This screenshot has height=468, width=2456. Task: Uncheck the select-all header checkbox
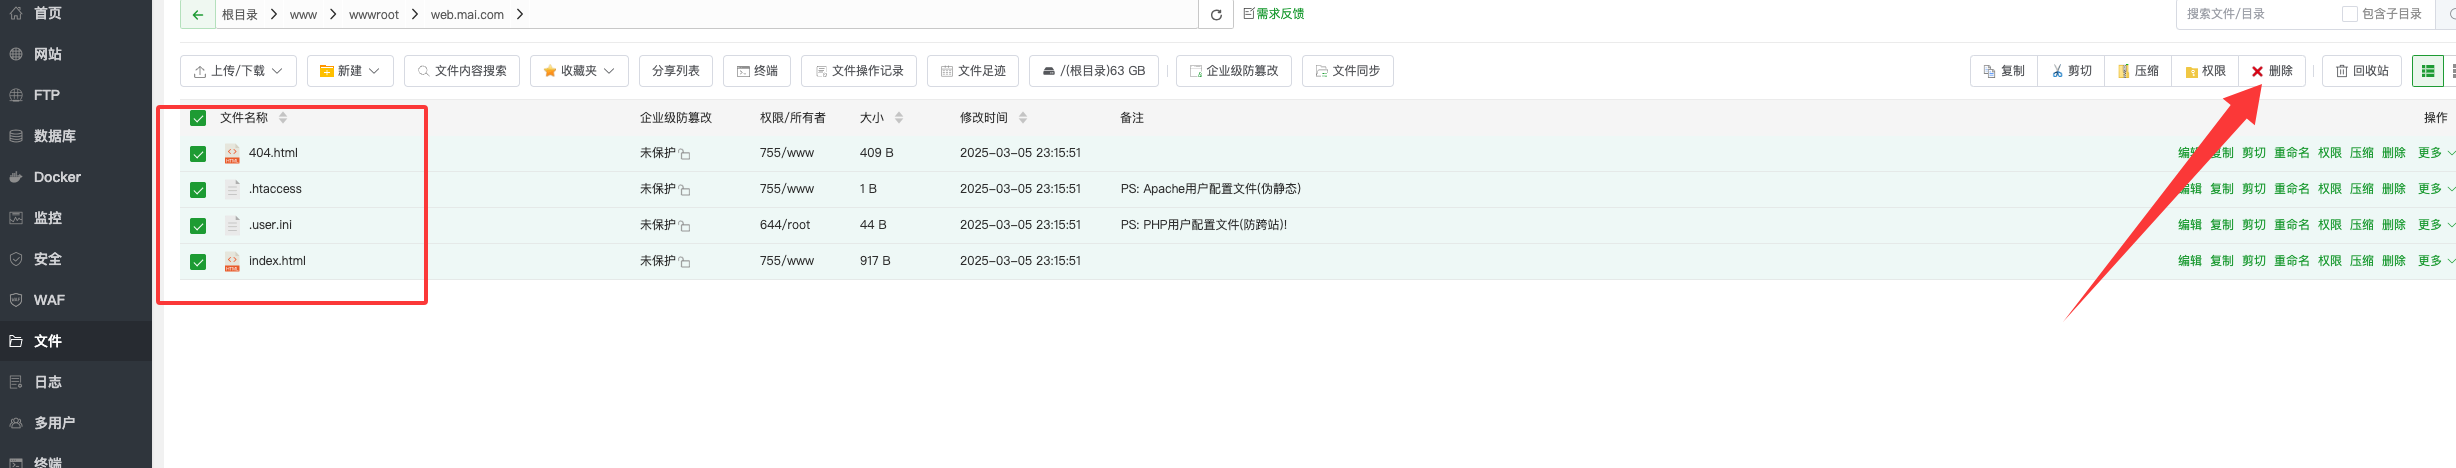tap(198, 118)
